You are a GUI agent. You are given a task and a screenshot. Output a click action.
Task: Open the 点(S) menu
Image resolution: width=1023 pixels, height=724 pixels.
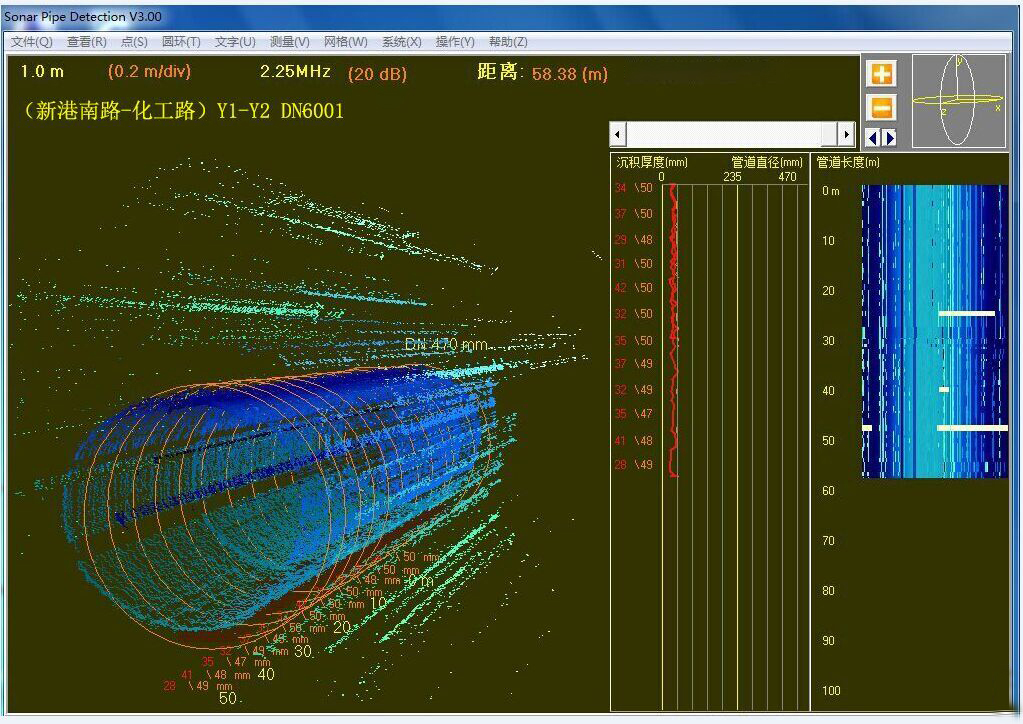pyautogui.click(x=134, y=42)
